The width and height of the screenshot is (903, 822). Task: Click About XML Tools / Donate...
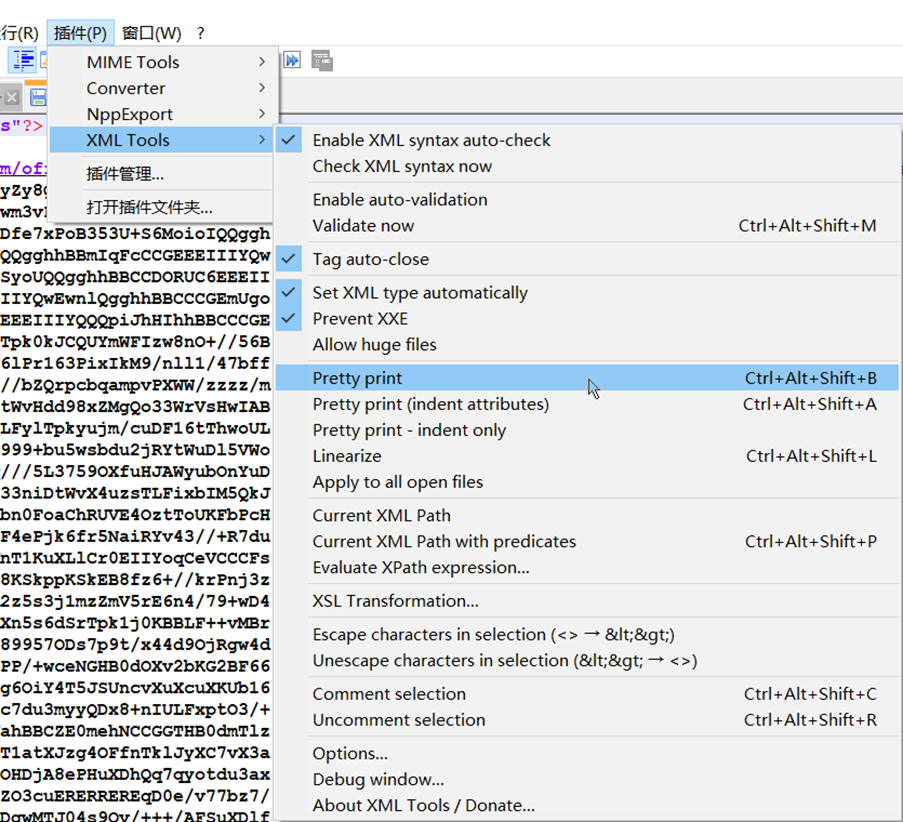tap(423, 806)
